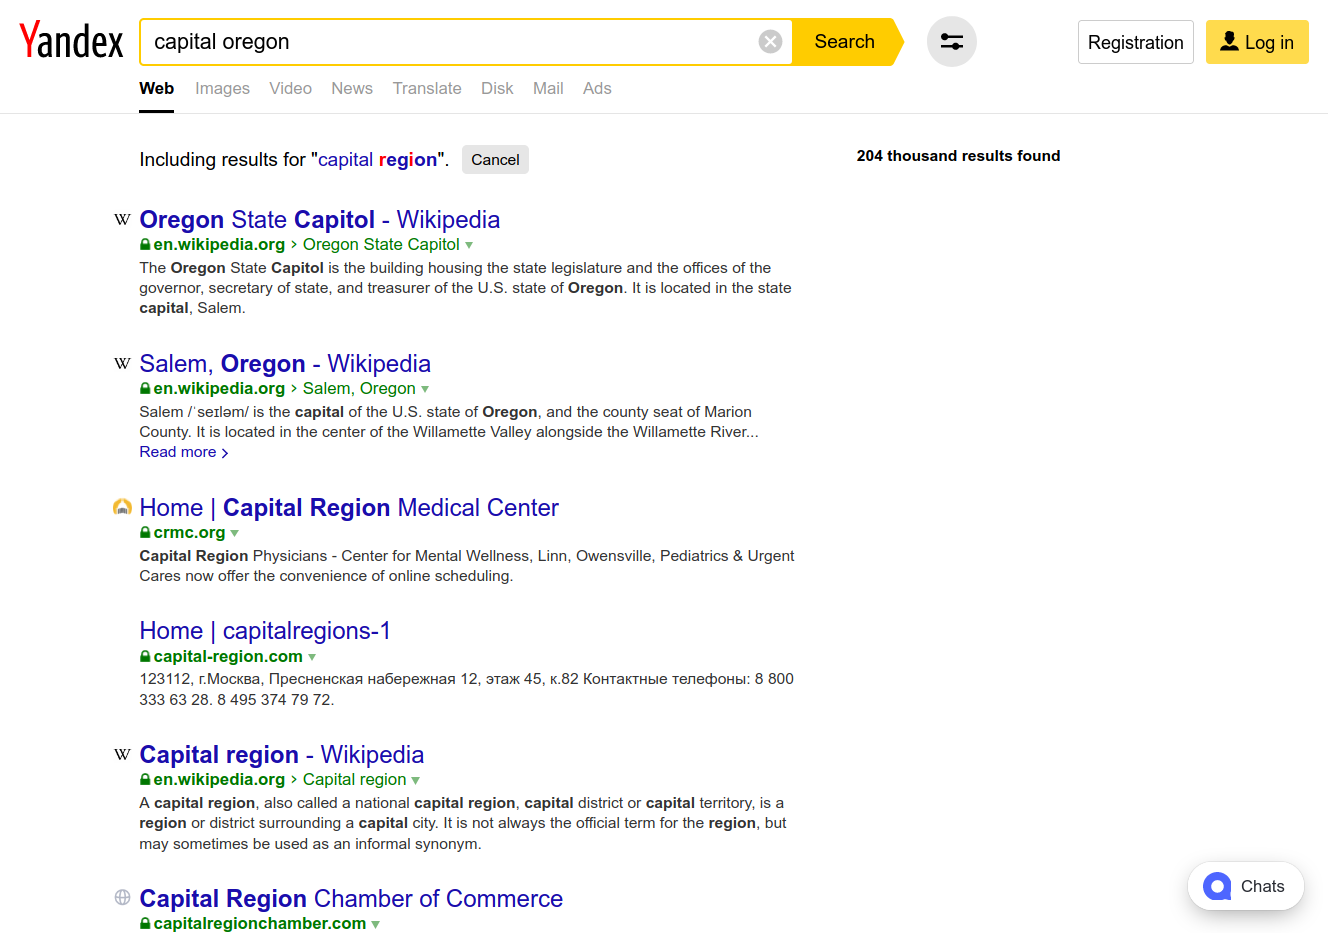Viewport: 1328px width, 933px height.
Task: Click the Registration button
Action: [1135, 42]
